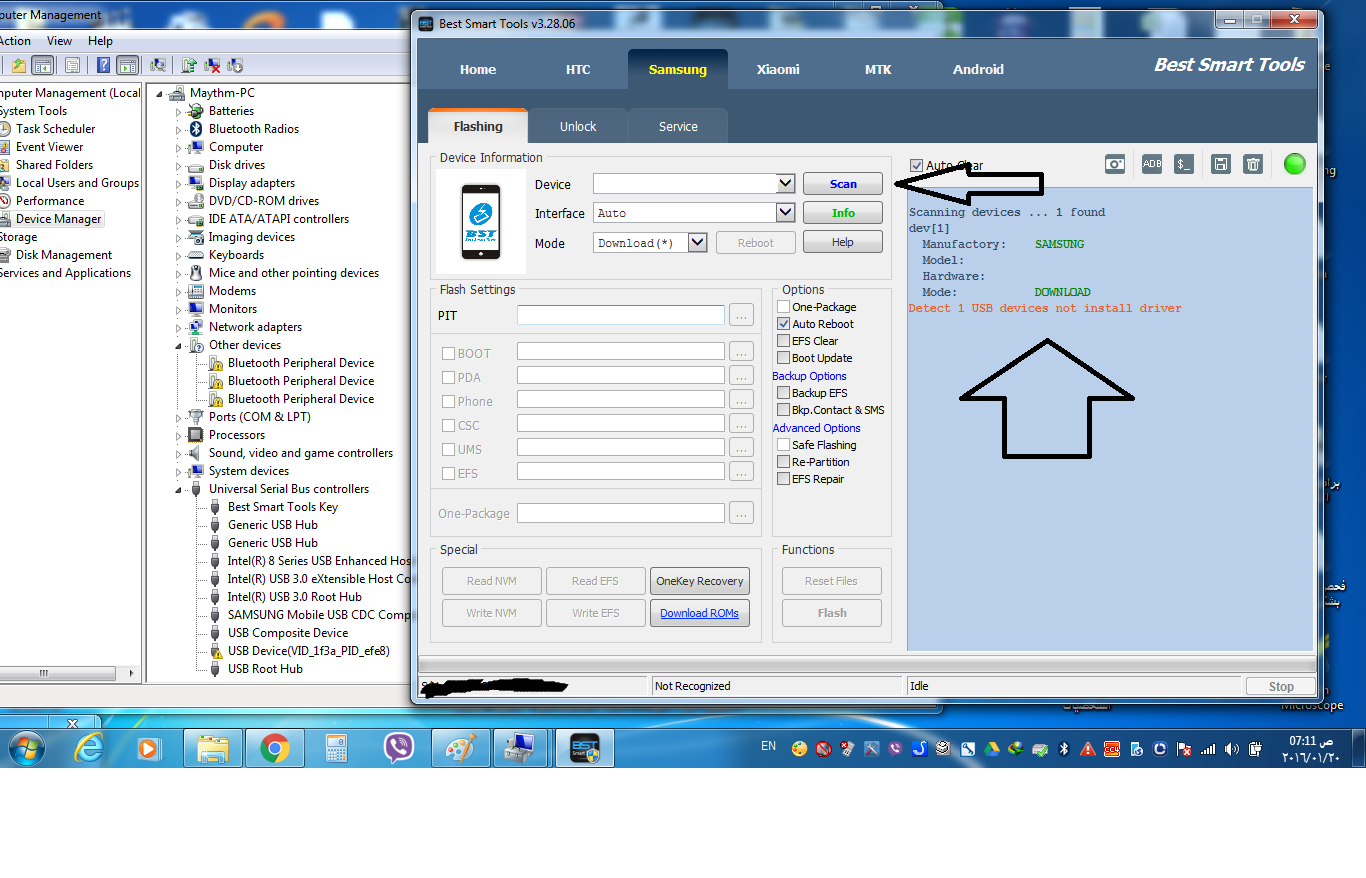Click the Windows Start orb
This screenshot has width=1366, height=878.
[26, 748]
